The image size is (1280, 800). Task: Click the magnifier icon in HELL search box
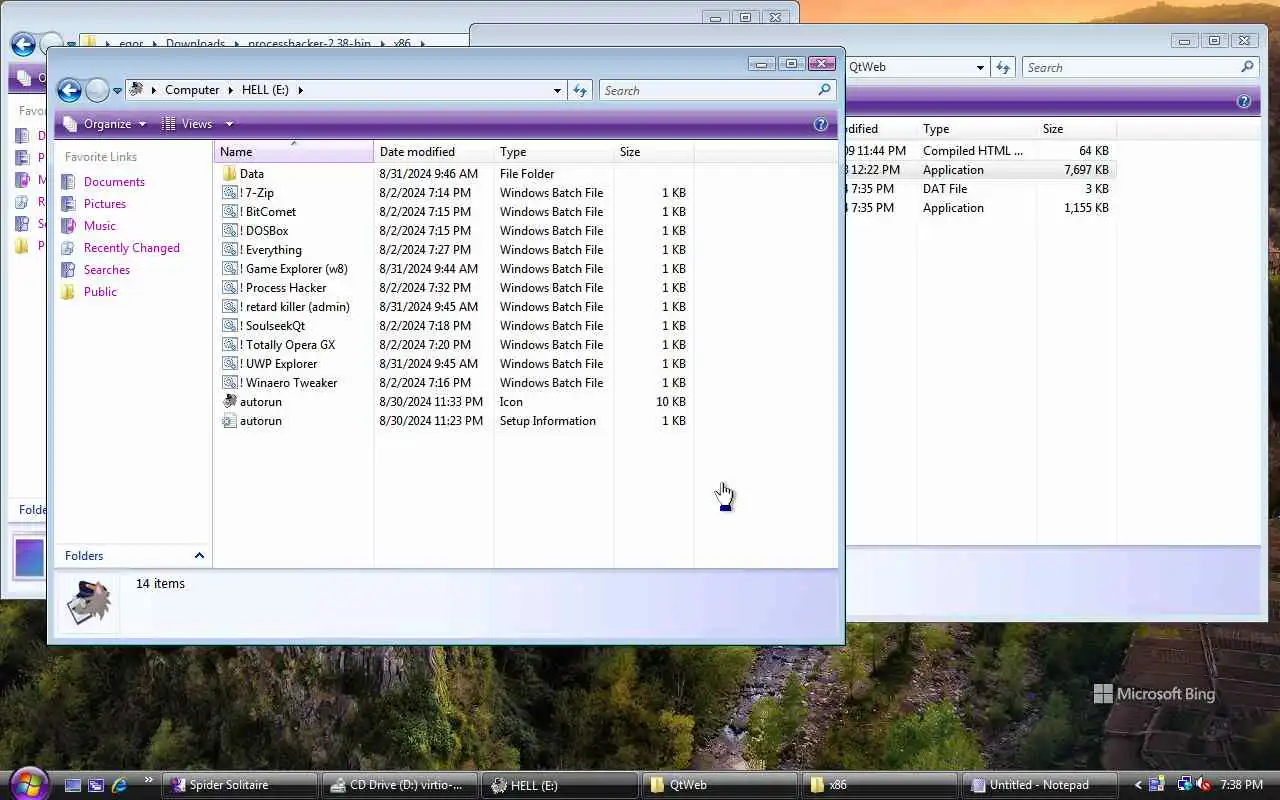(824, 90)
